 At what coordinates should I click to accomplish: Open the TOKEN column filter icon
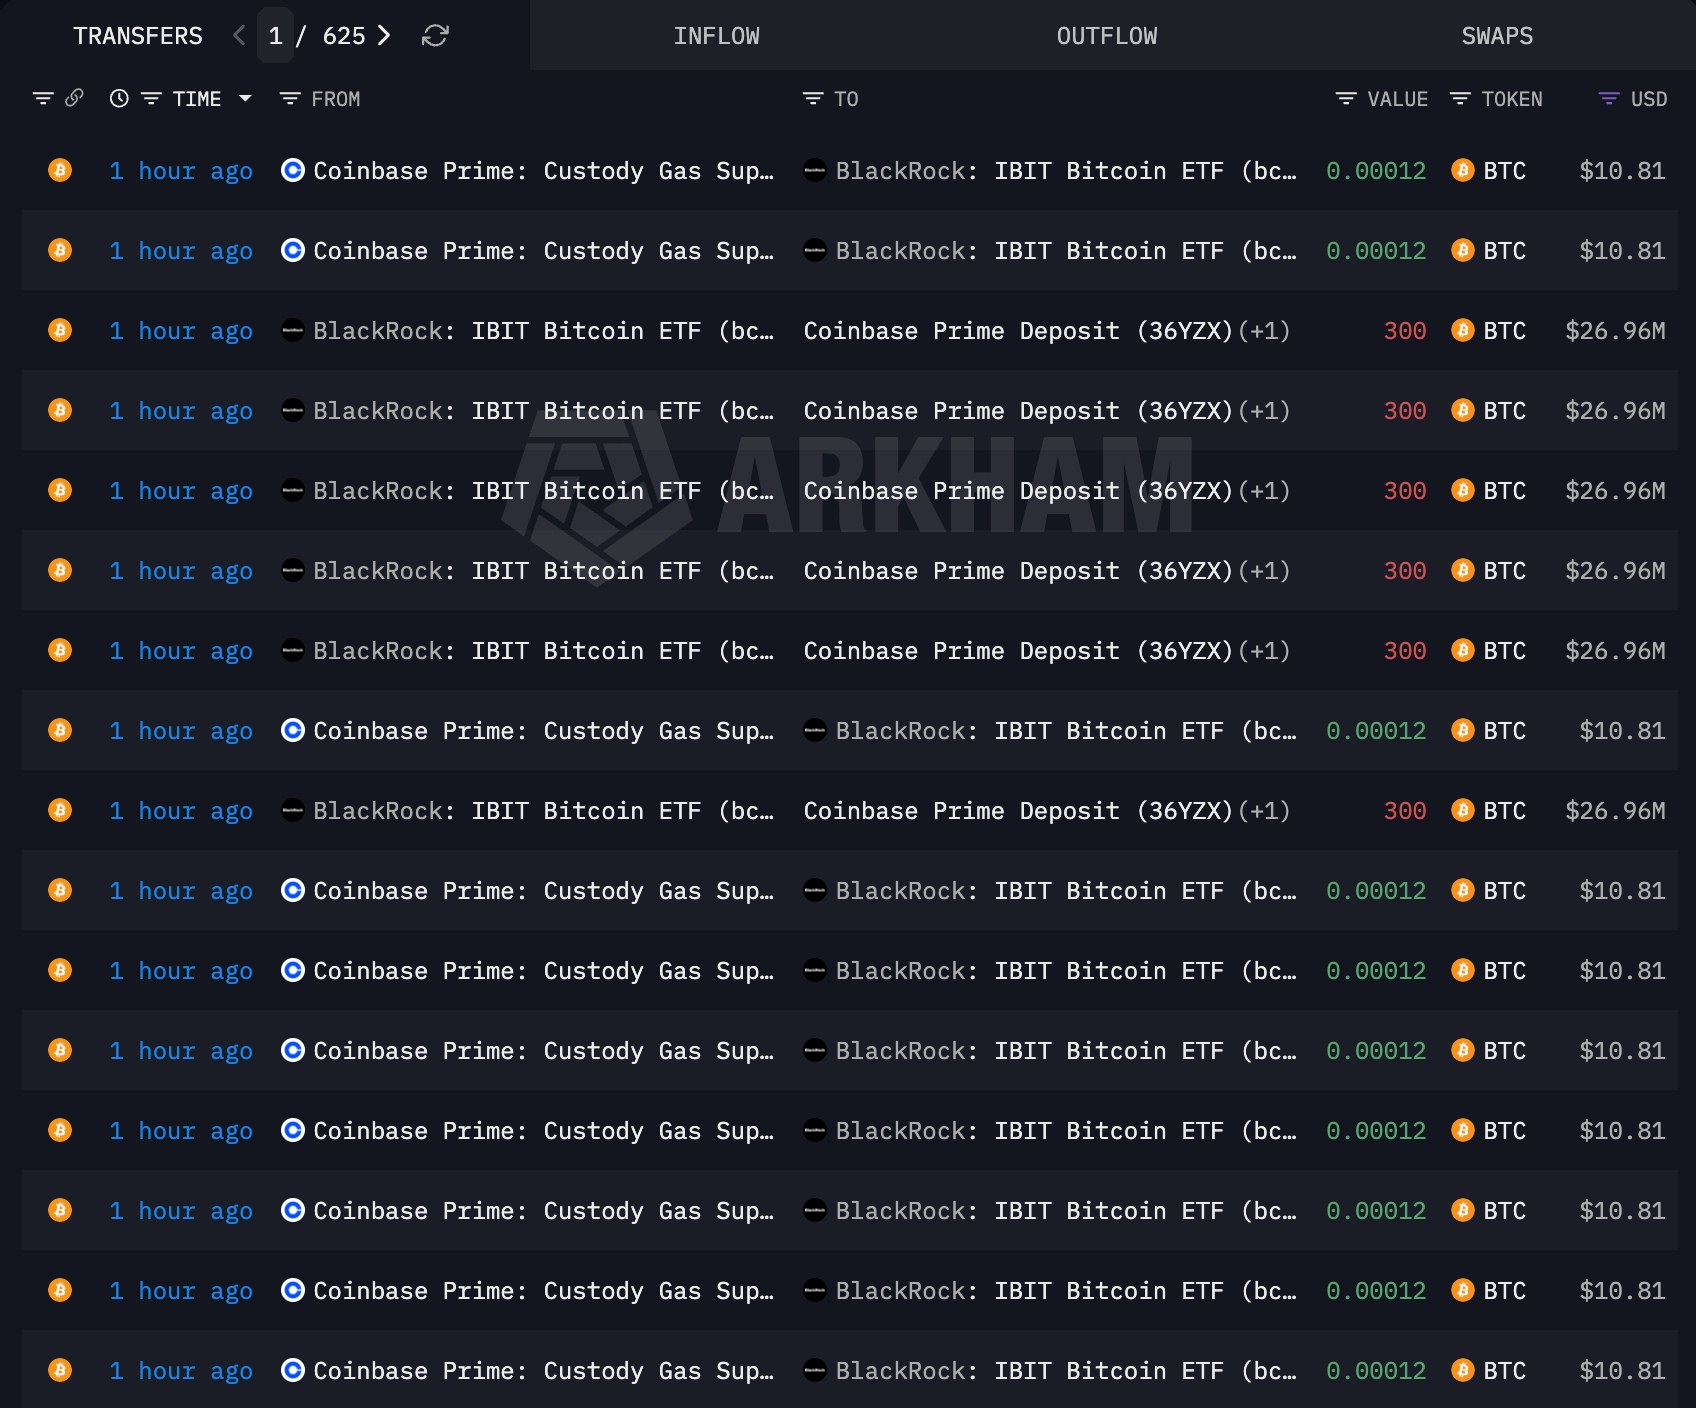pos(1460,99)
